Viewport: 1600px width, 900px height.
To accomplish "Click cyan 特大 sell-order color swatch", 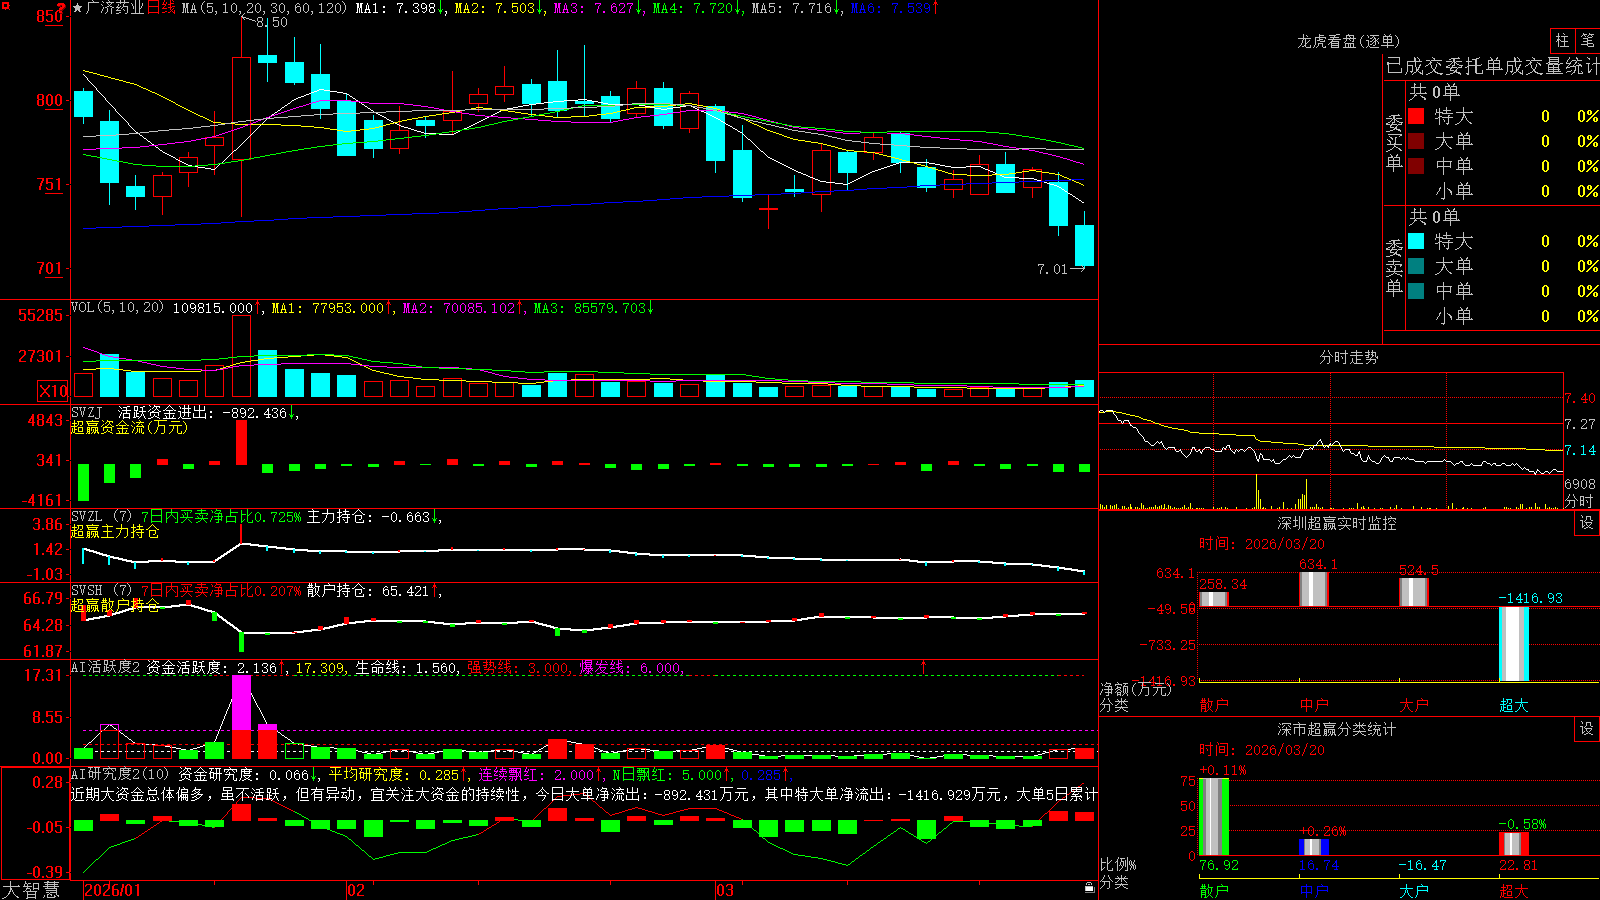I will [x=1416, y=241].
